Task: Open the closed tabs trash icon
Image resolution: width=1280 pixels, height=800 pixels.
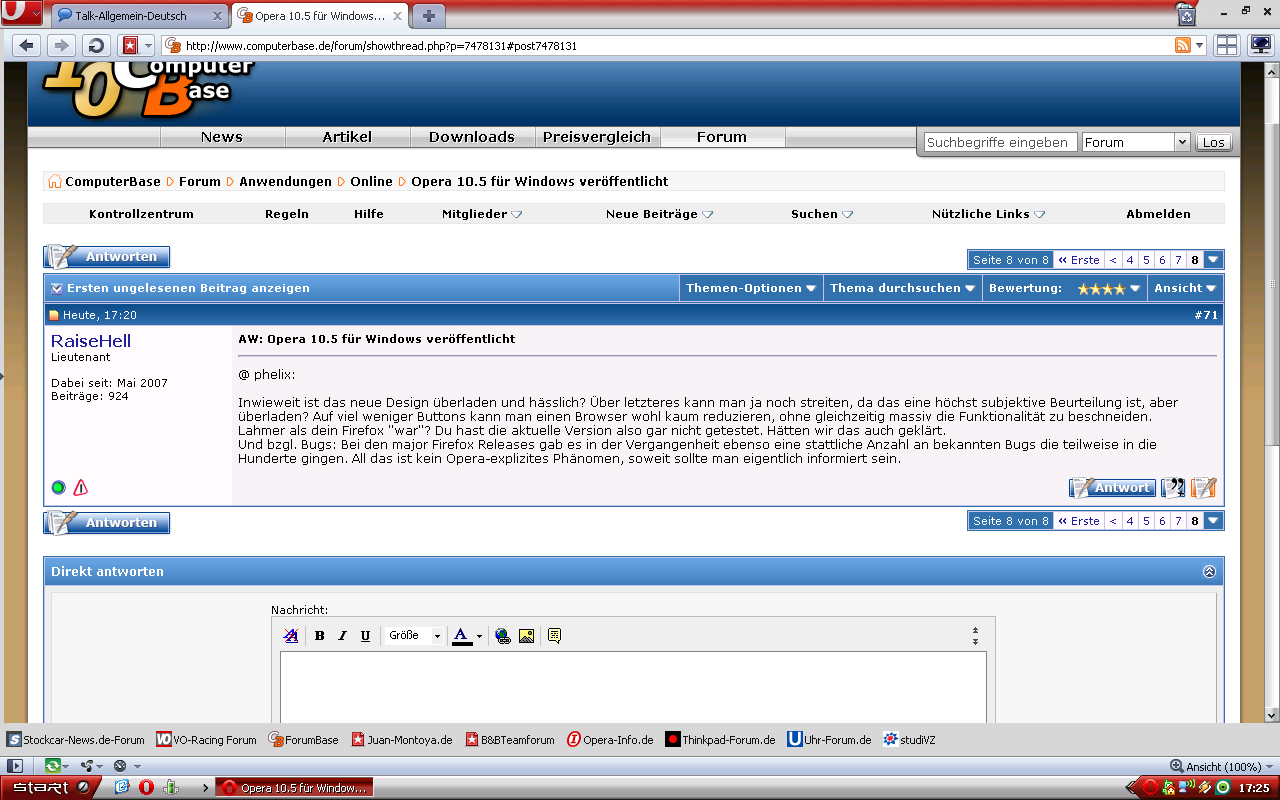Action: click(x=1186, y=14)
